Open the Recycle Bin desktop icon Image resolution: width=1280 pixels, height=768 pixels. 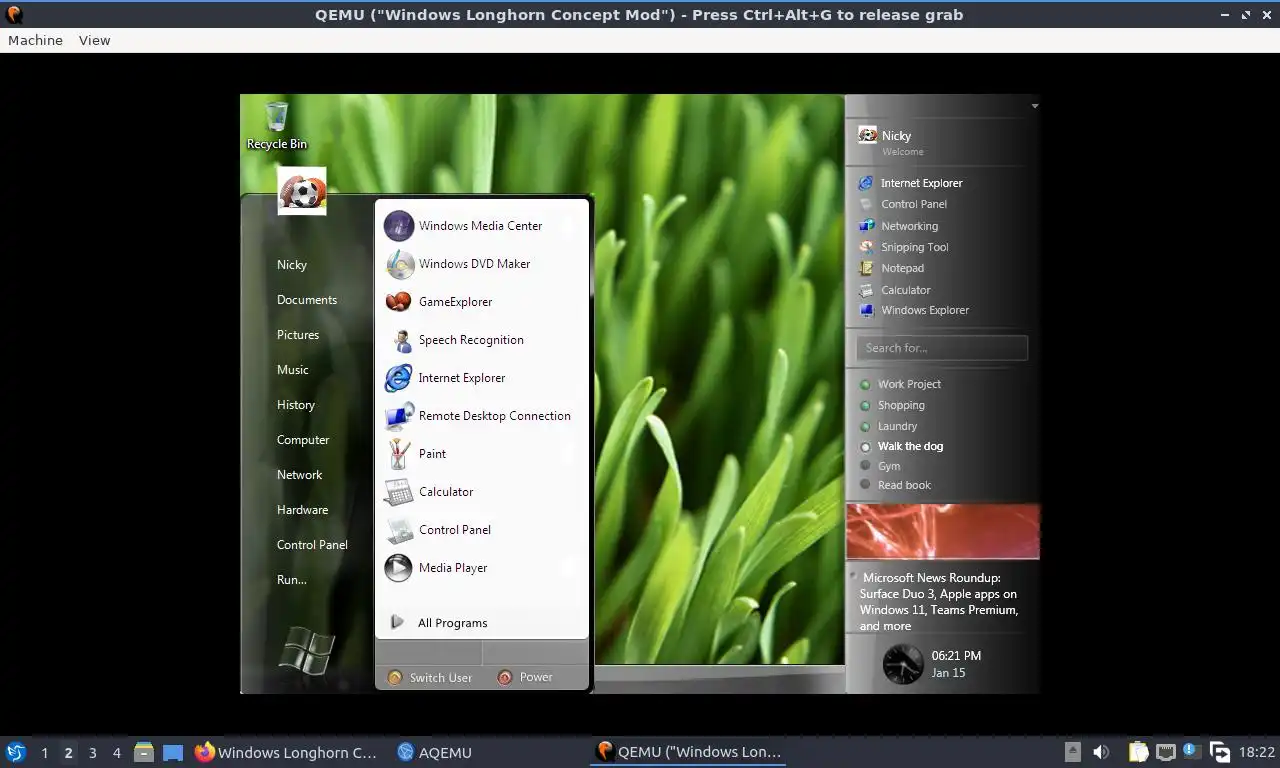click(277, 125)
